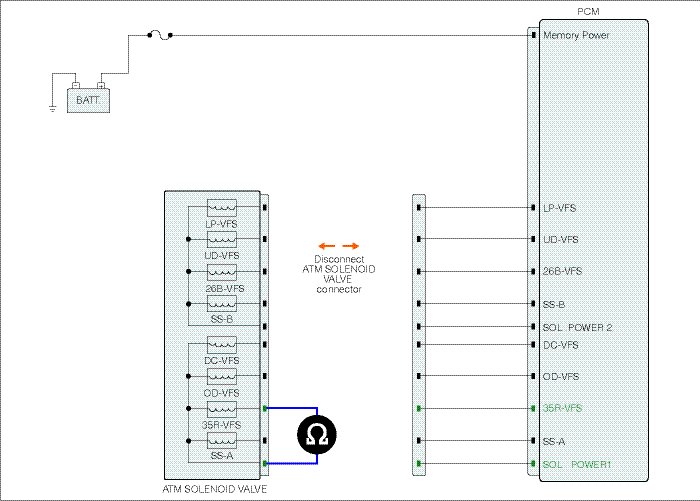The height and width of the screenshot is (501, 700).
Task: Click the ohmmeter omega symbol
Action: pyautogui.click(x=317, y=434)
